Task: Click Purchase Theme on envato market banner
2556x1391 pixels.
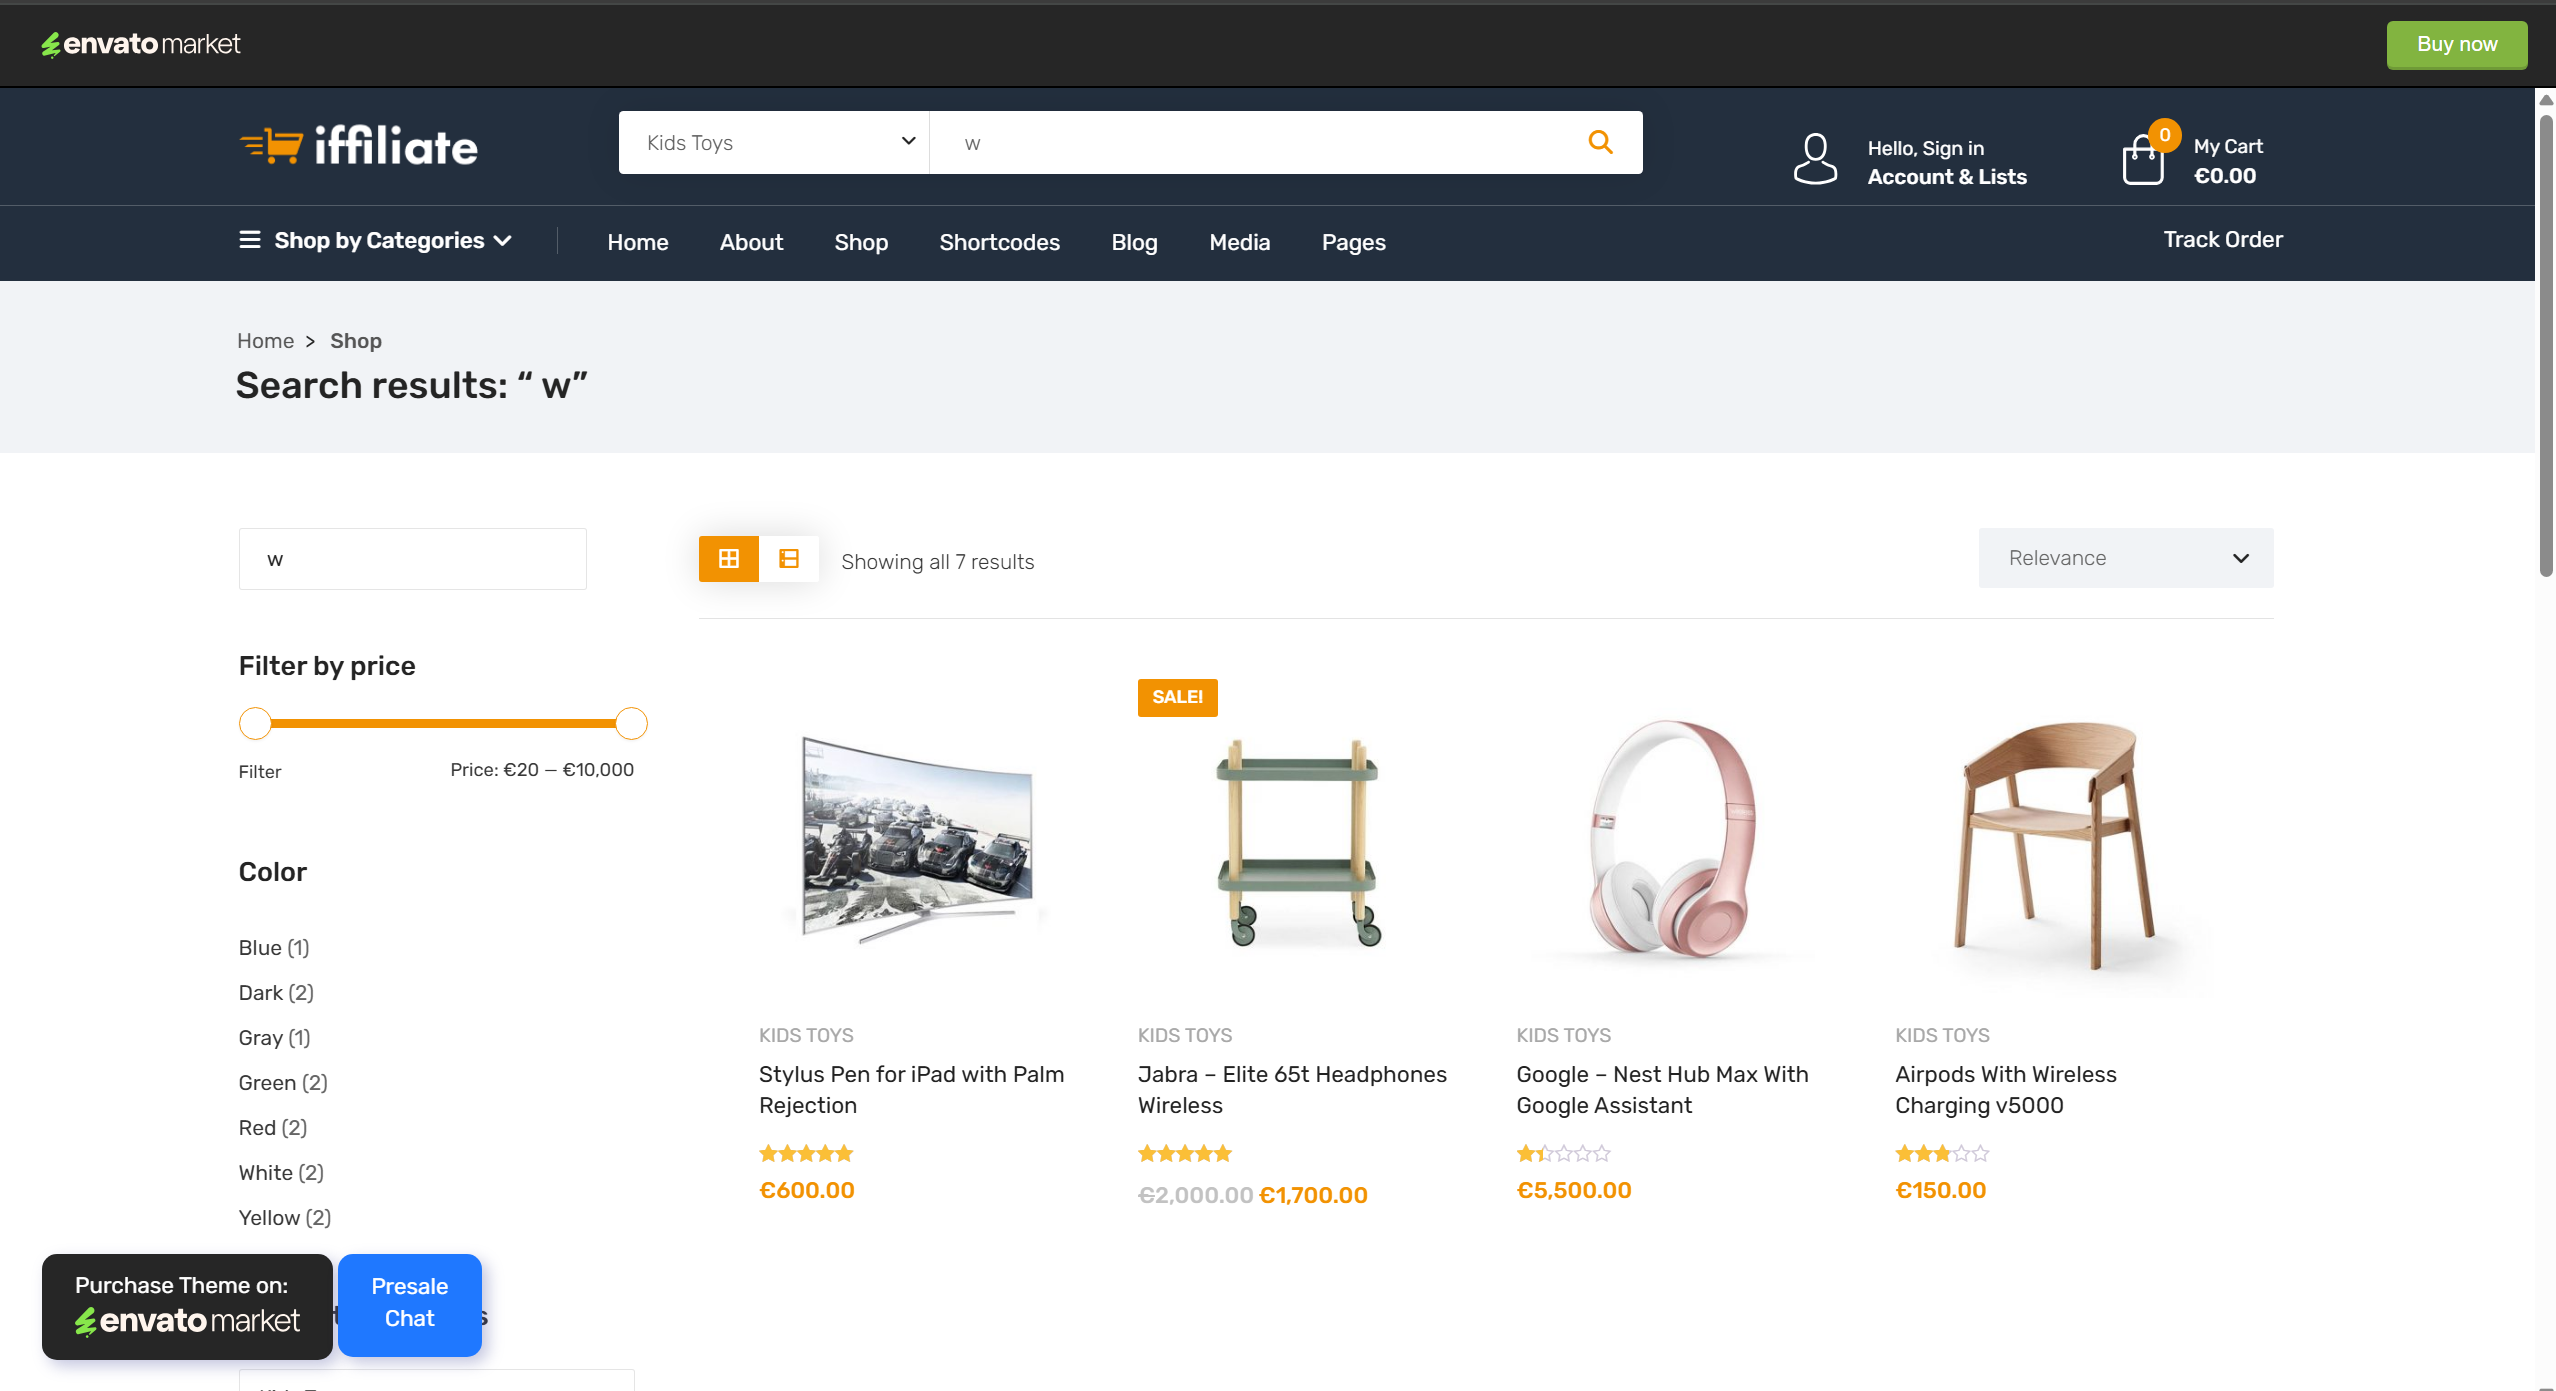Action: [x=187, y=1306]
